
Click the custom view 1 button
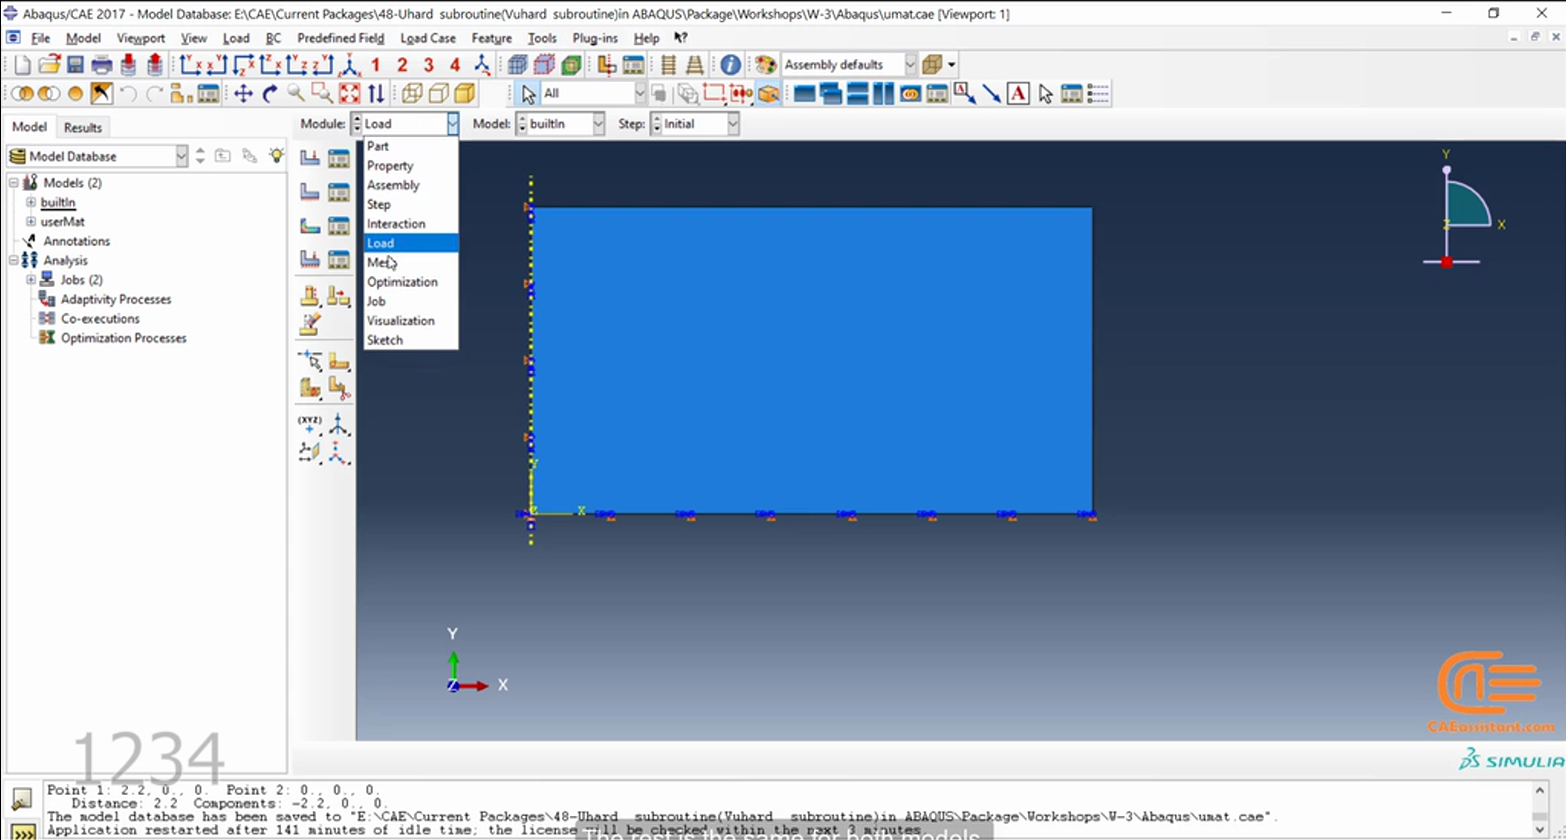click(x=376, y=65)
